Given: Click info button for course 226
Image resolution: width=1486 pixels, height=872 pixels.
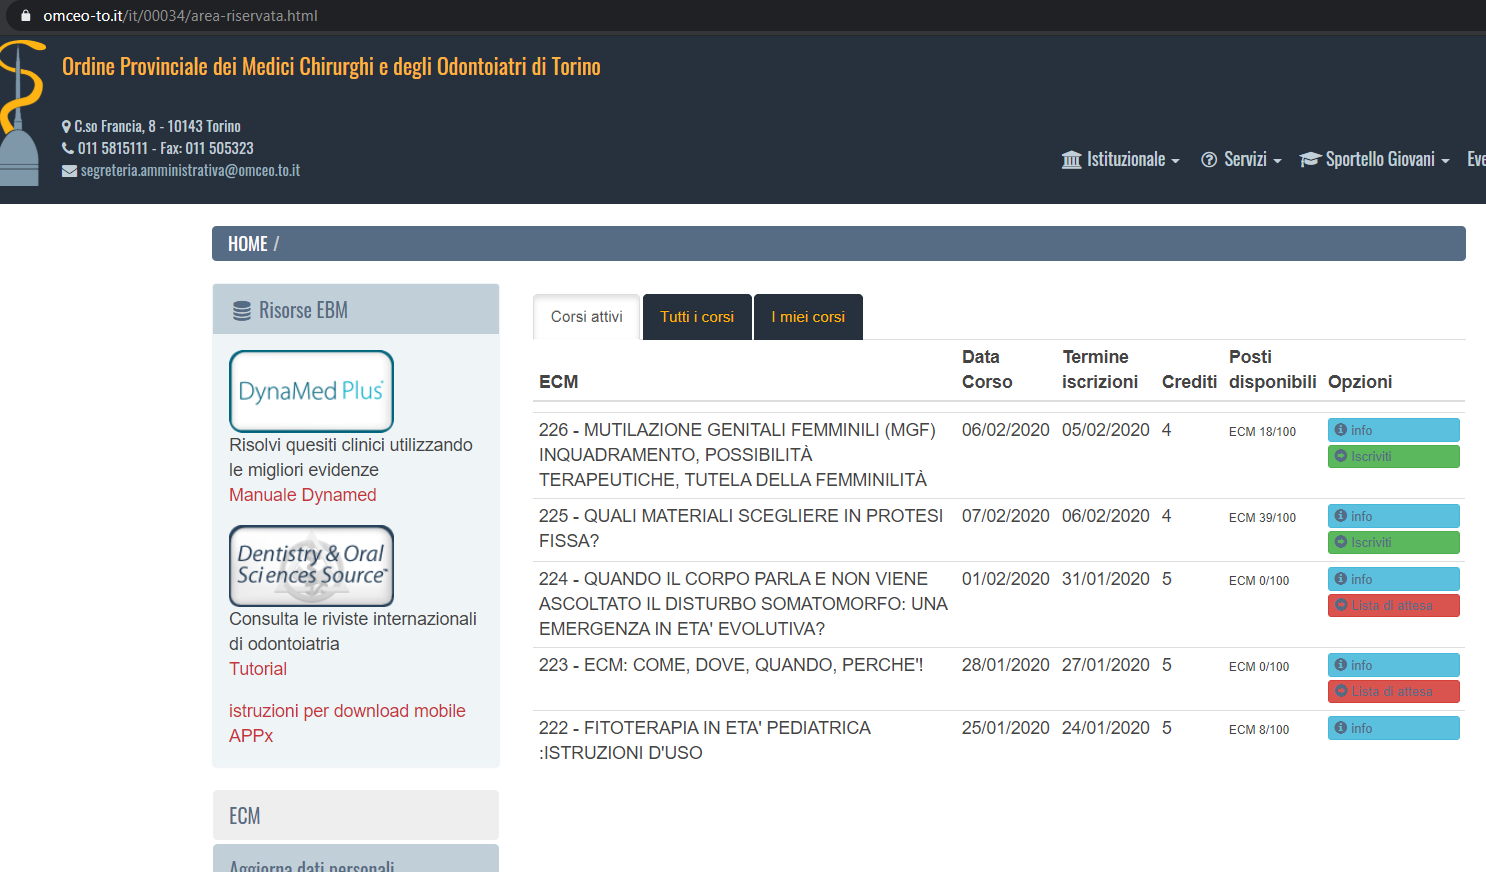Looking at the screenshot, I should [1393, 430].
